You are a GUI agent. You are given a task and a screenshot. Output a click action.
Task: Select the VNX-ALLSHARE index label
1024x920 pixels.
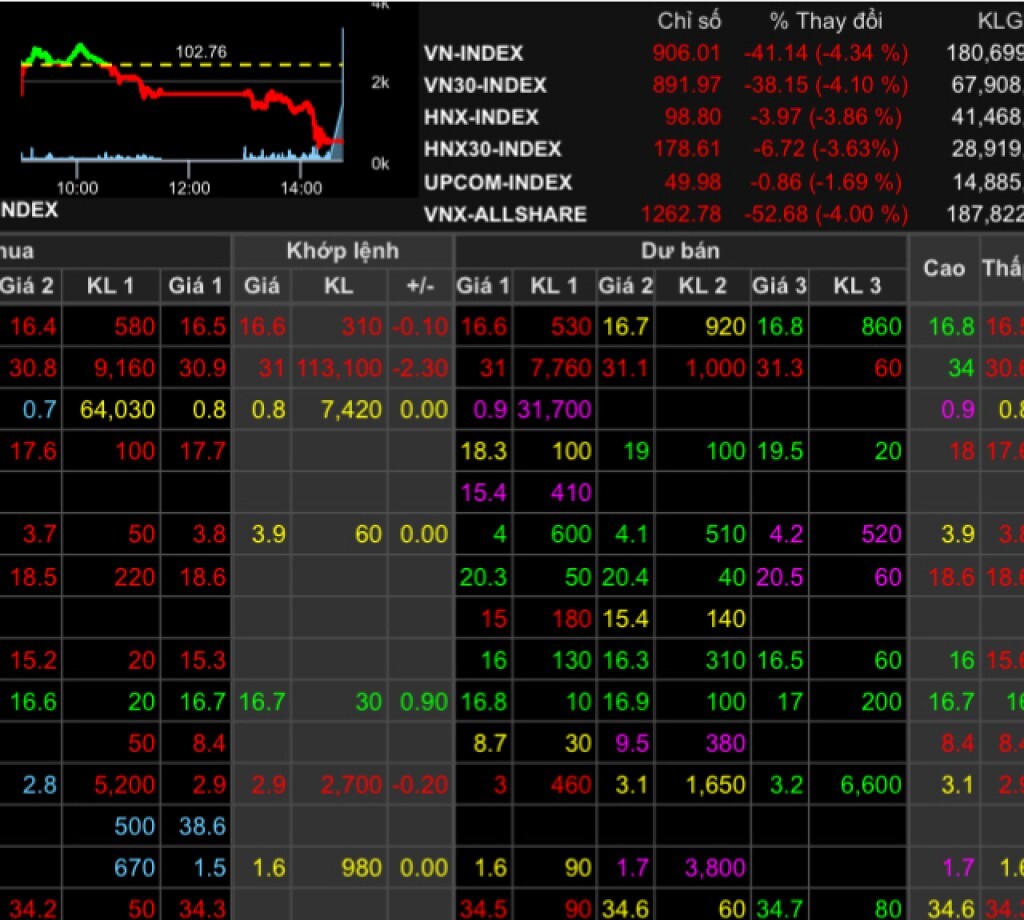click(505, 214)
